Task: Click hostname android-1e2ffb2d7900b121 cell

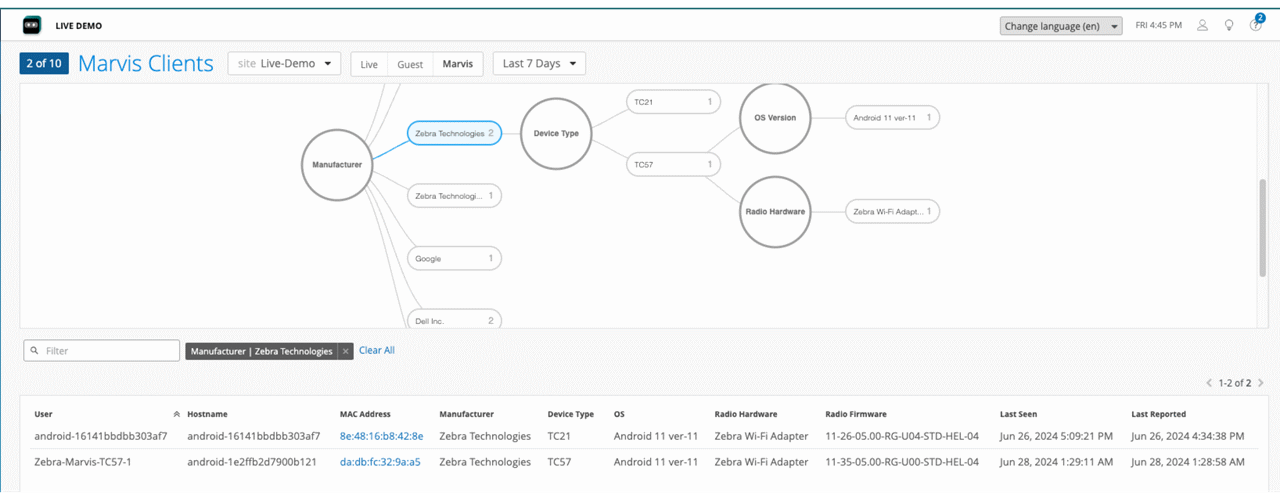Action: click(x=252, y=462)
